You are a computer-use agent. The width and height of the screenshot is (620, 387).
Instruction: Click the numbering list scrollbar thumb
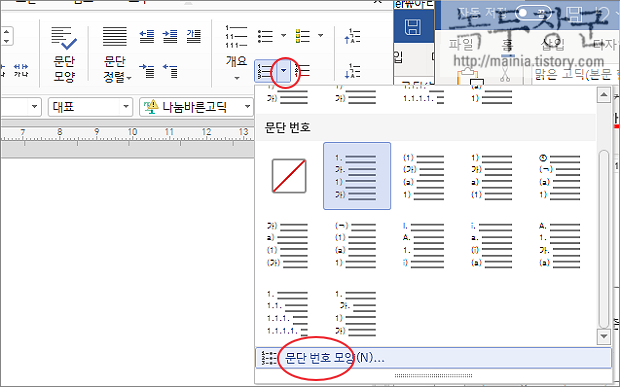pos(603,239)
